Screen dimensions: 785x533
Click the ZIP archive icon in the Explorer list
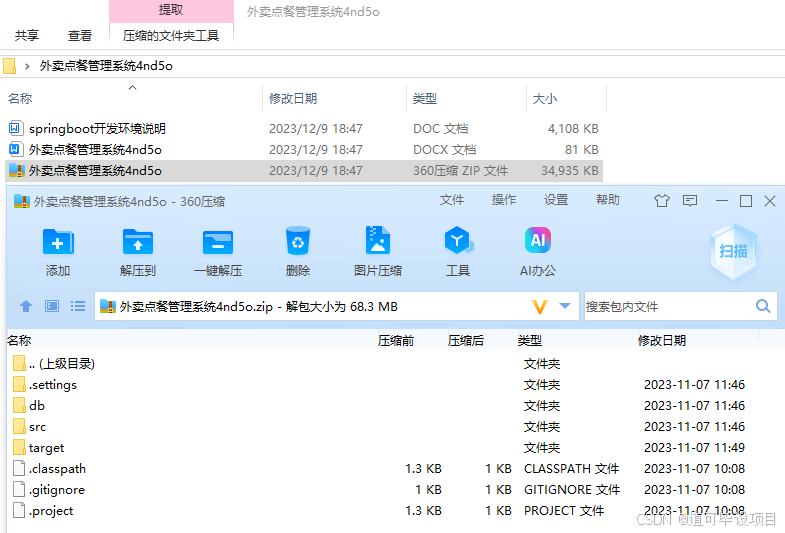pos(17,171)
